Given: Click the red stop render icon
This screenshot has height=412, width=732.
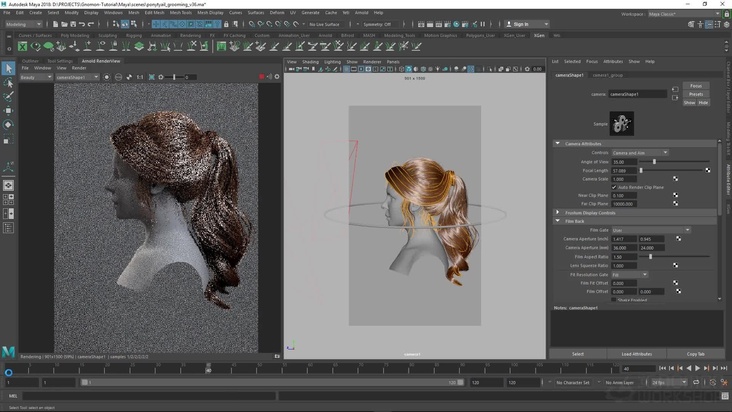Looking at the screenshot, I should point(262,77).
